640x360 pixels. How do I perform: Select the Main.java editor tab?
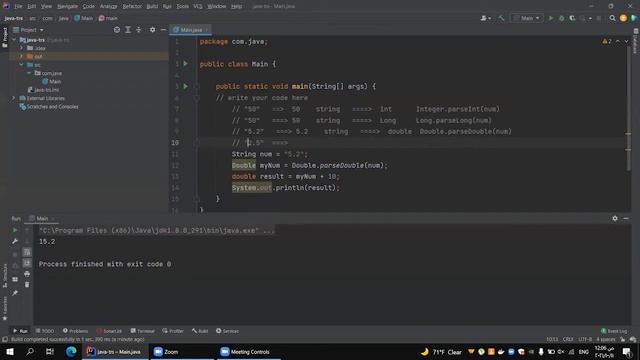pyautogui.click(x=191, y=30)
